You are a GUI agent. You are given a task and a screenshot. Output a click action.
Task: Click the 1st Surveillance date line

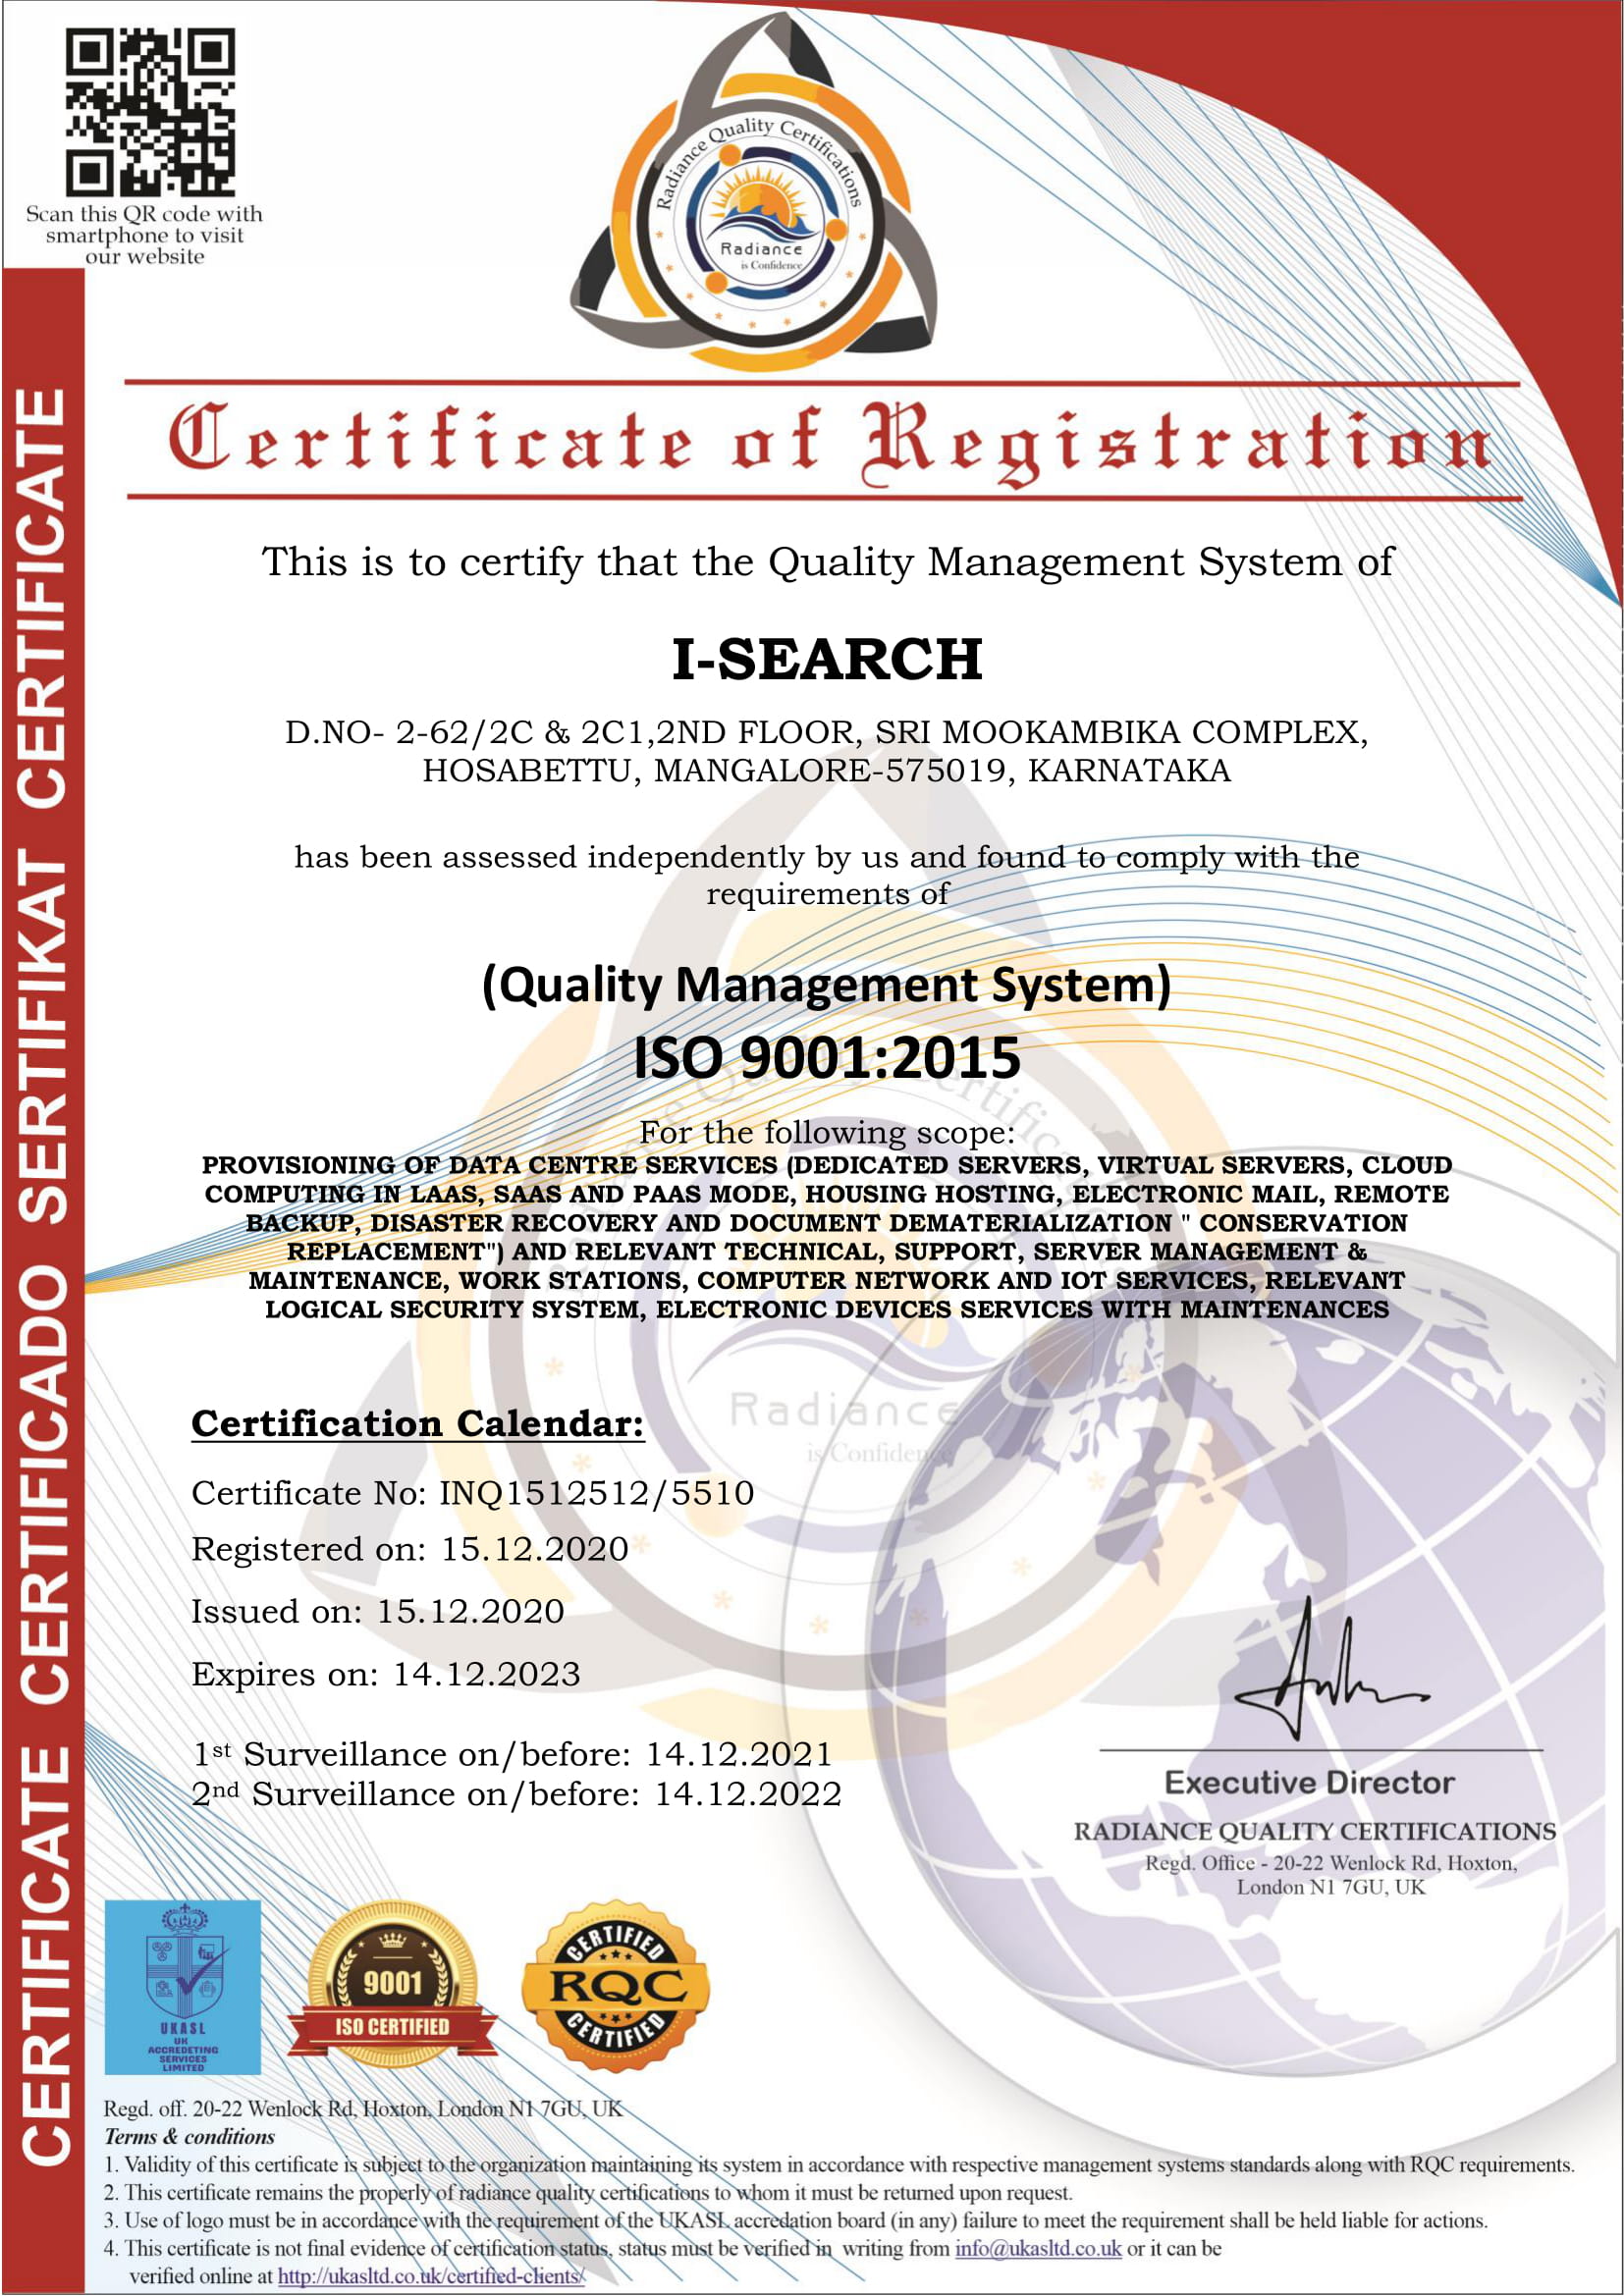coord(513,1754)
